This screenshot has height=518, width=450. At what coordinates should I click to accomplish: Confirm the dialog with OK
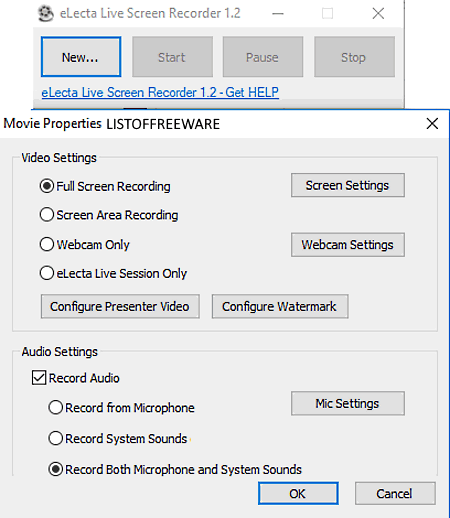pyautogui.click(x=298, y=493)
